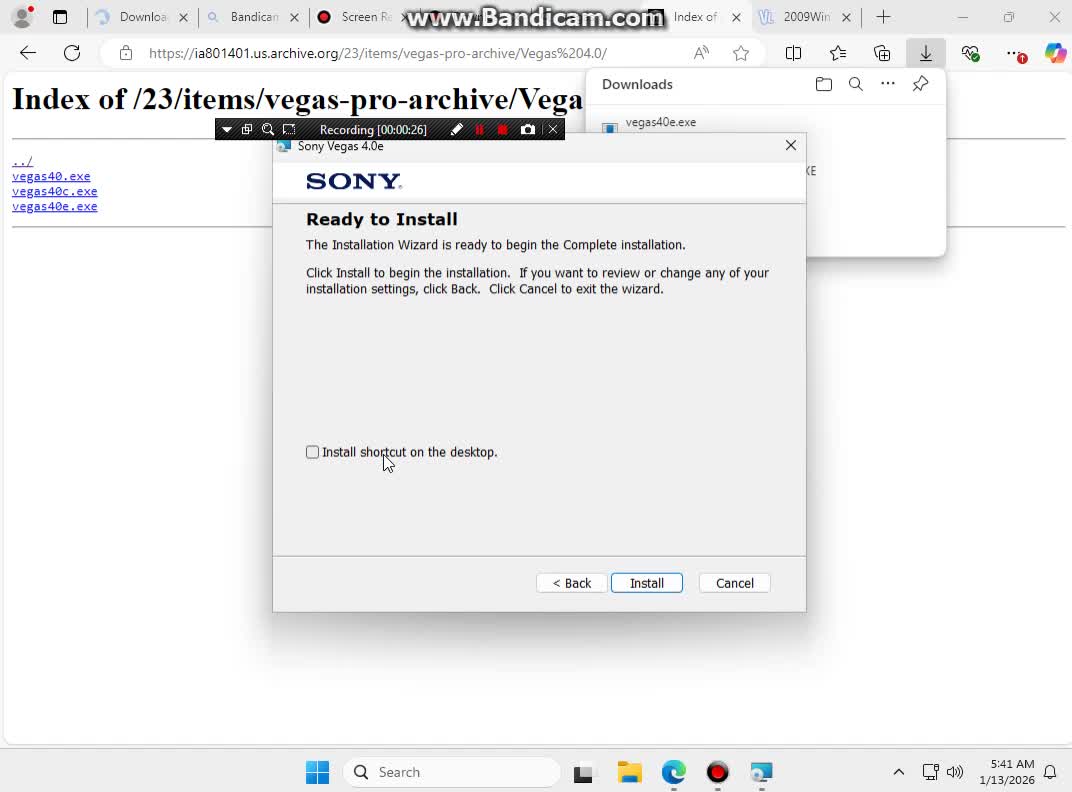Click the Bandicam magnifier search icon
Screen dimensions: 1072x792
(268, 129)
